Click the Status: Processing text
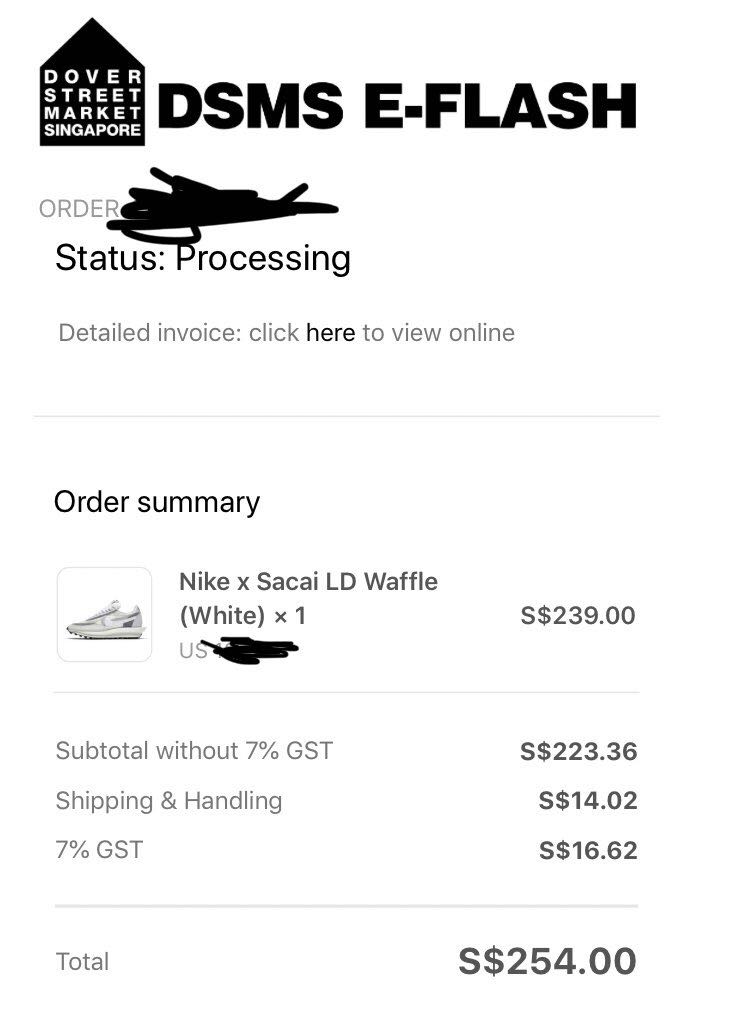 pos(203,258)
